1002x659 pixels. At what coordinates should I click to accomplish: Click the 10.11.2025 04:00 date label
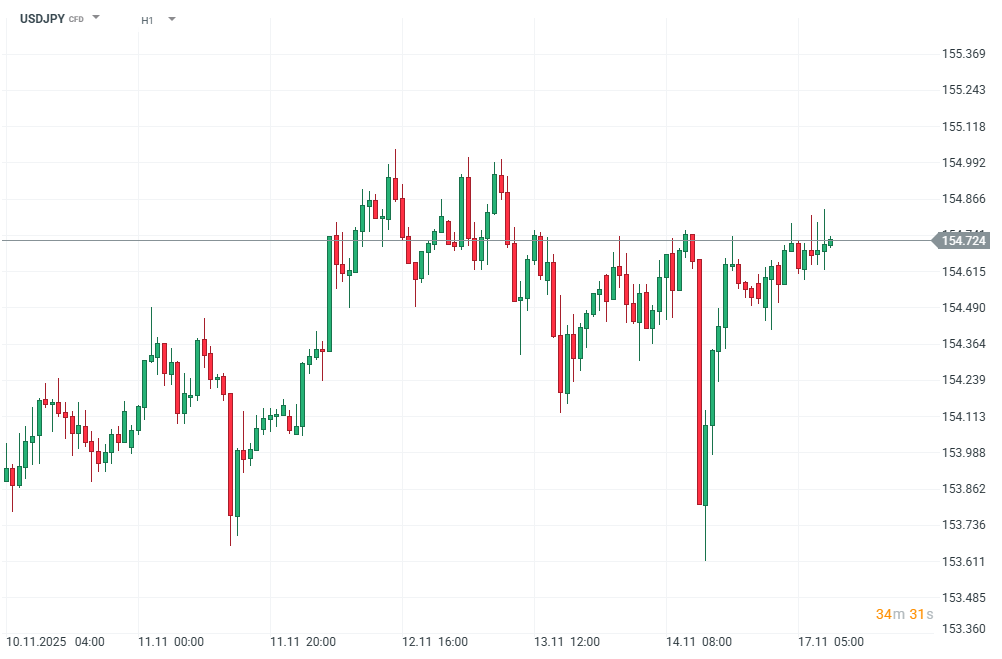(x=55, y=641)
